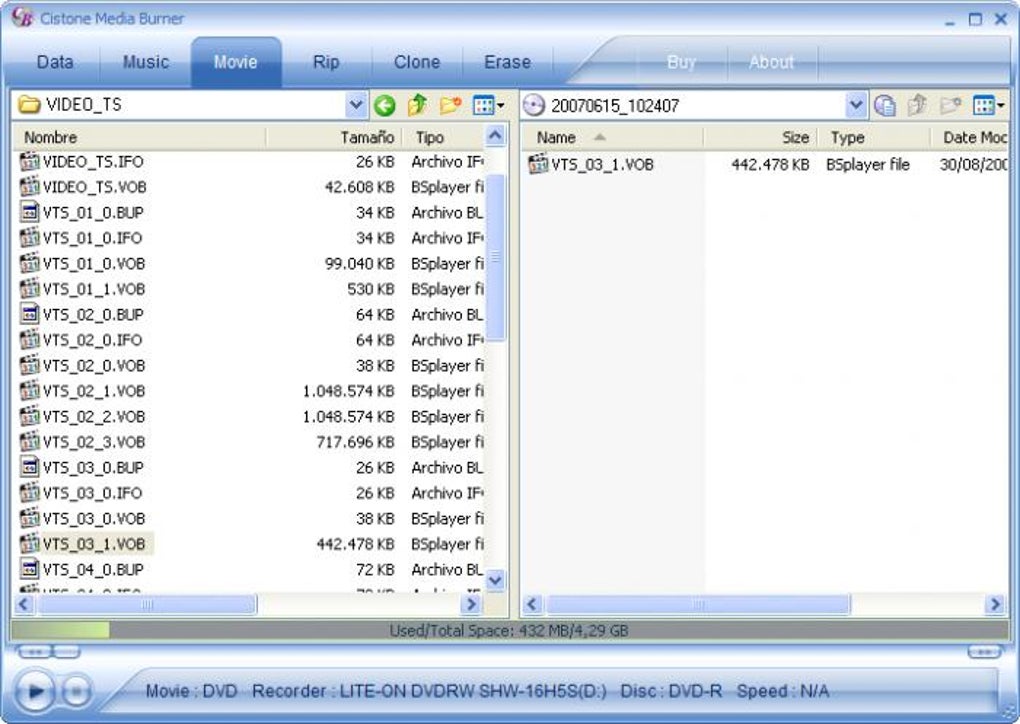Select VTS_01_0.BUP file icon
The height and width of the screenshot is (724, 1020).
click(x=29, y=212)
